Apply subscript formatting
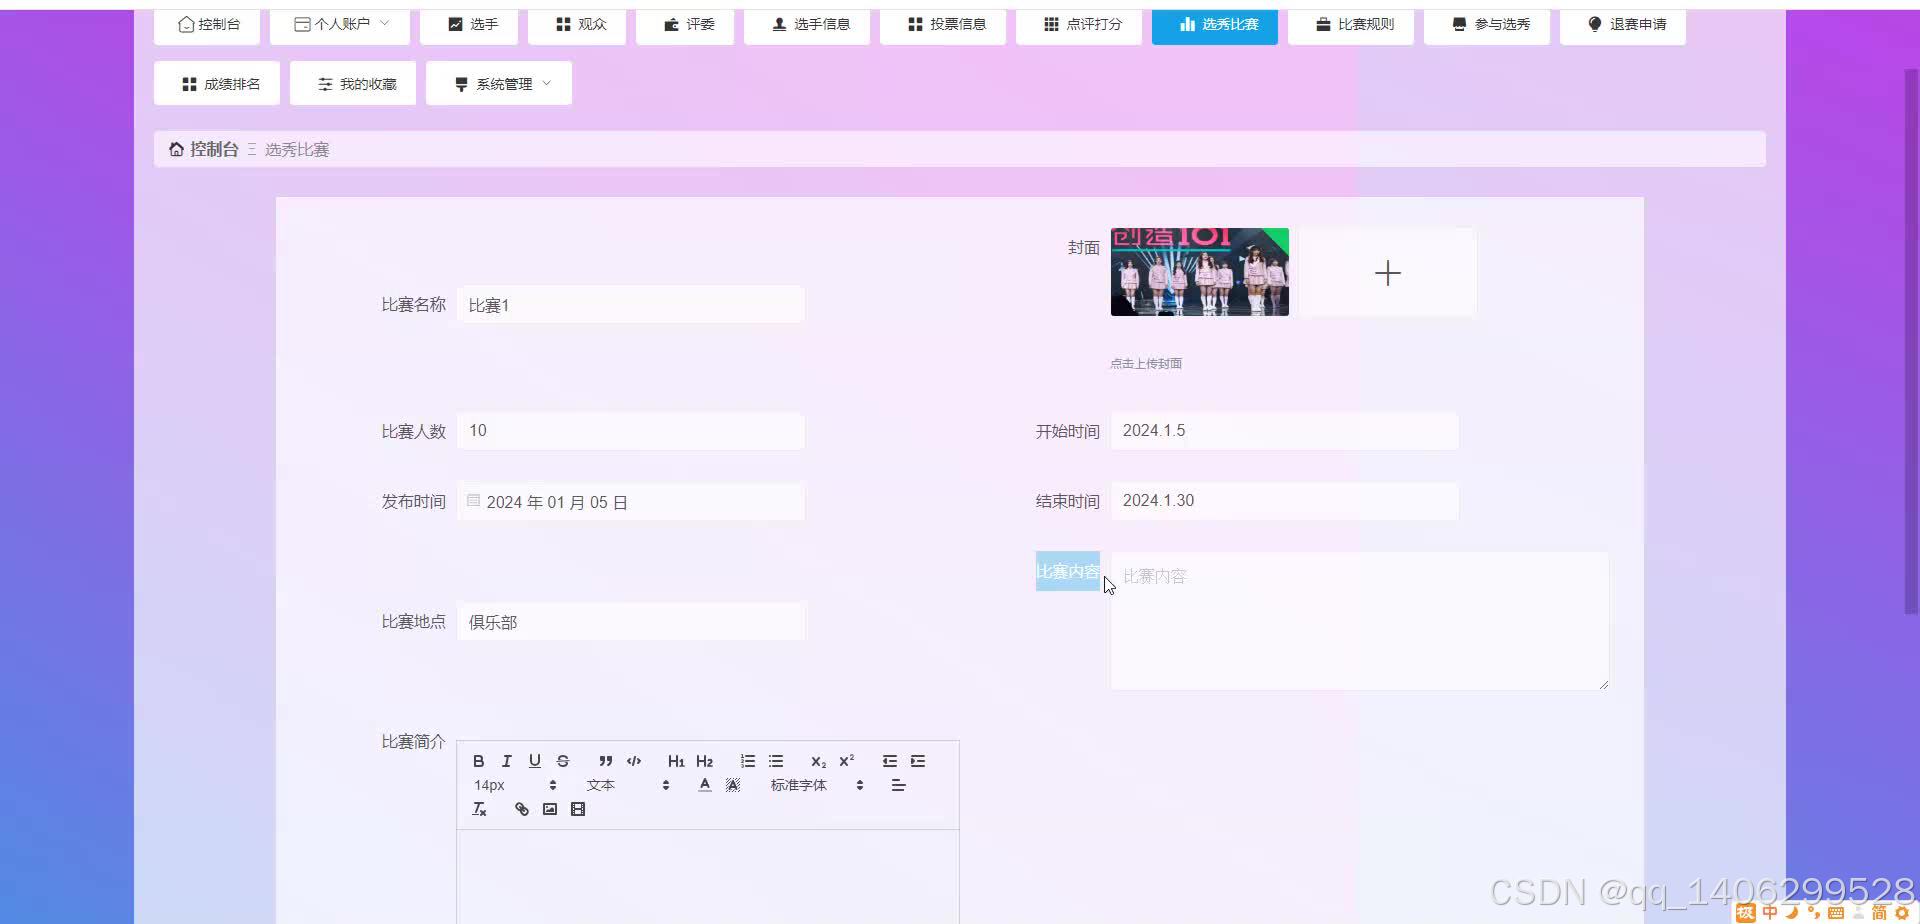The image size is (1920, 924). coord(818,761)
